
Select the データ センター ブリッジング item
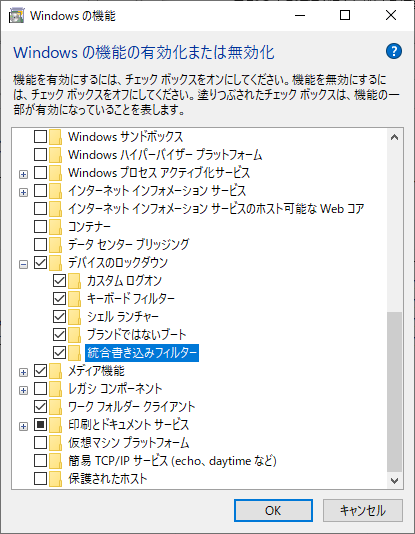[x=129, y=245]
